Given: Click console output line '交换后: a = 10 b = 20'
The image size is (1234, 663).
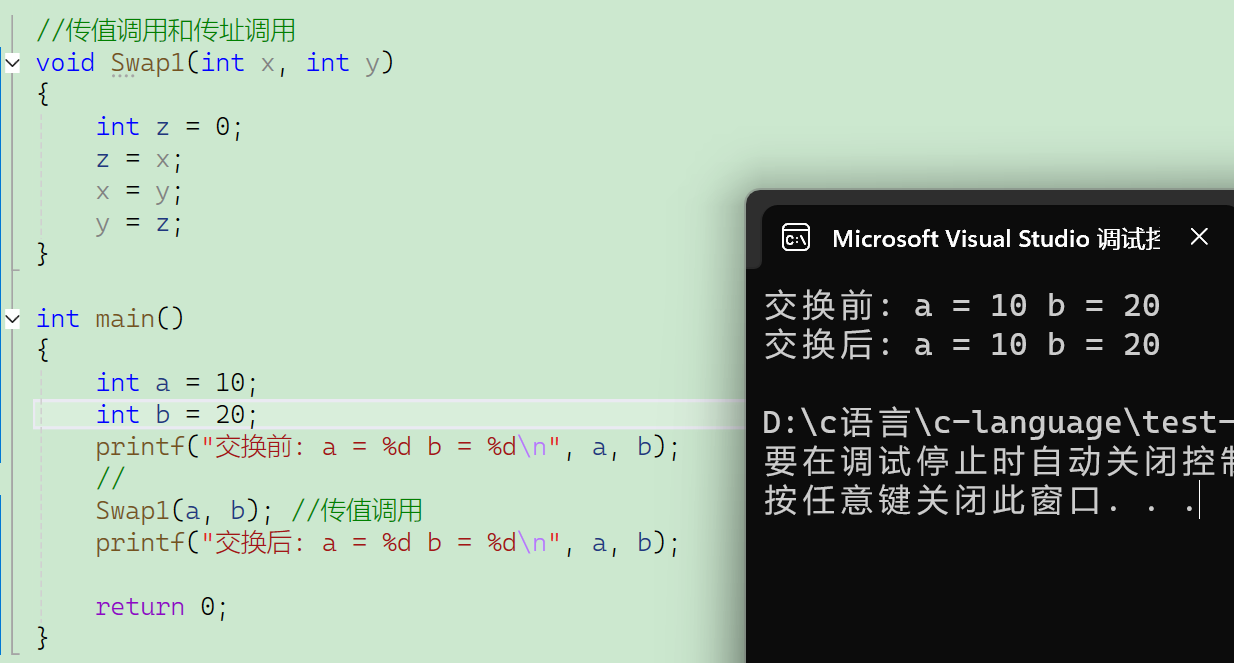Looking at the screenshot, I should click(x=962, y=345).
